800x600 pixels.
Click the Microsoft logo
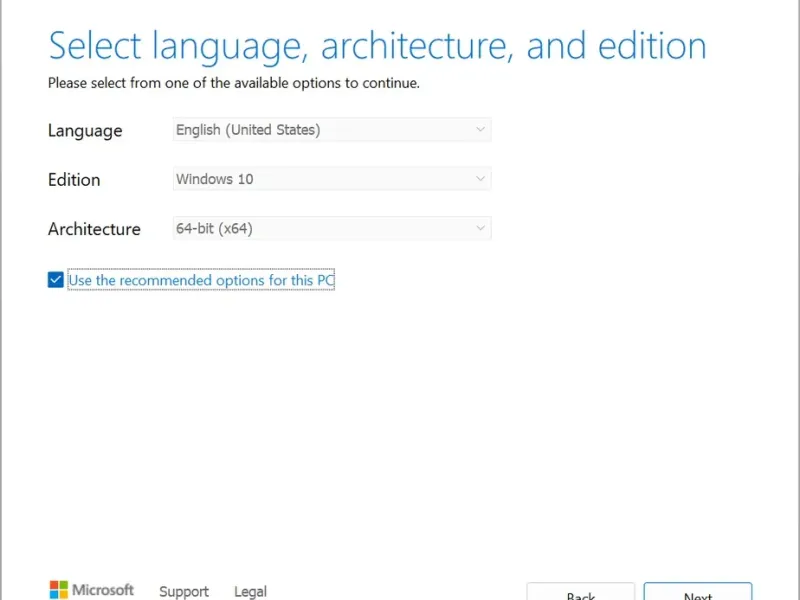point(92,590)
